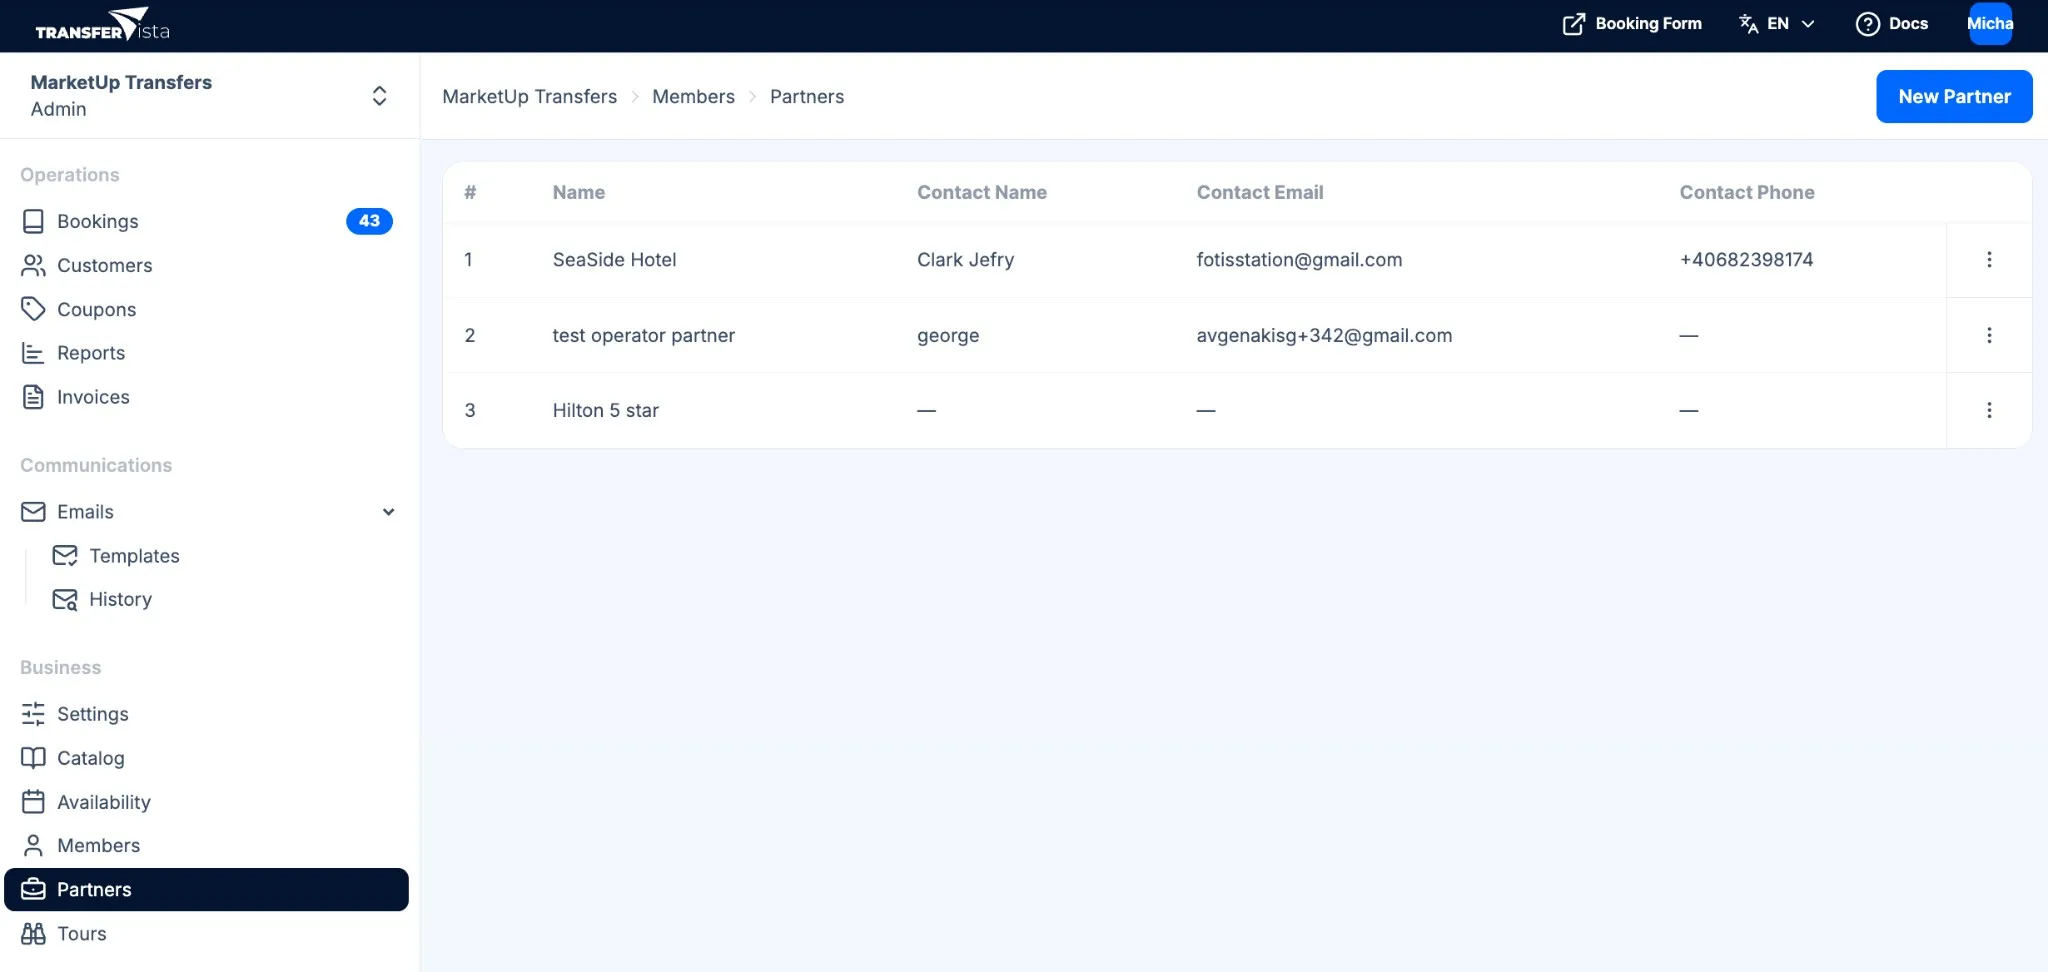The height and width of the screenshot is (972, 2048).
Task: Open the Members page from breadcrumb
Action: (693, 96)
